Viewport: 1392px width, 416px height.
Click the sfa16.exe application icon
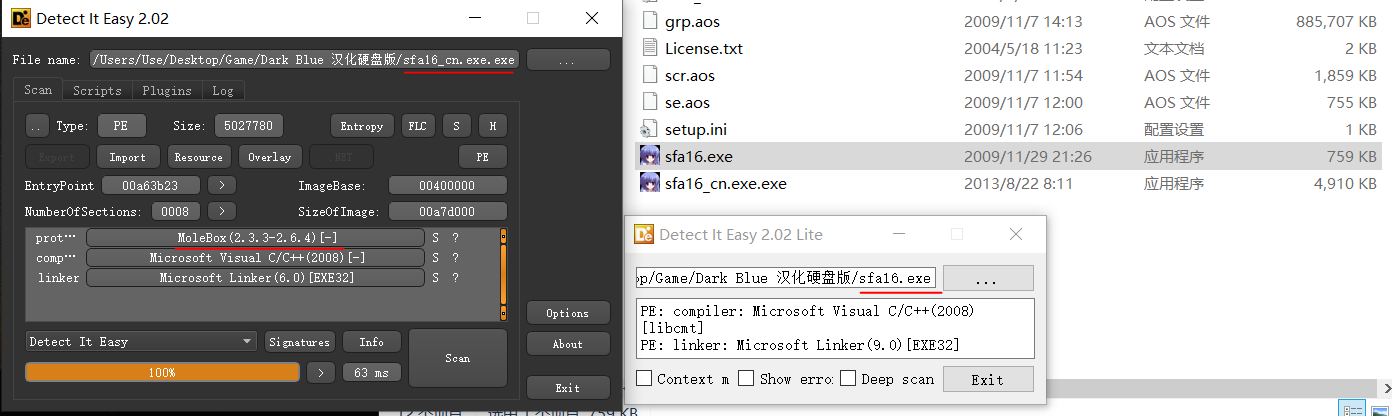(650, 157)
